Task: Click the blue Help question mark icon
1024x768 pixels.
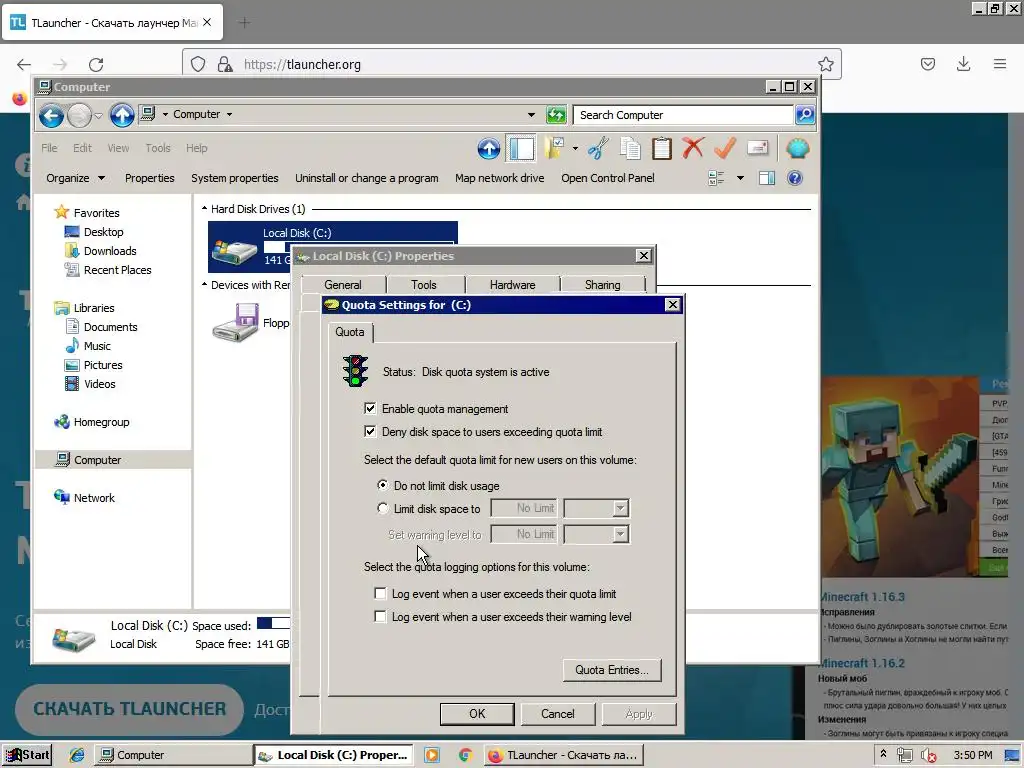Action: [795, 178]
